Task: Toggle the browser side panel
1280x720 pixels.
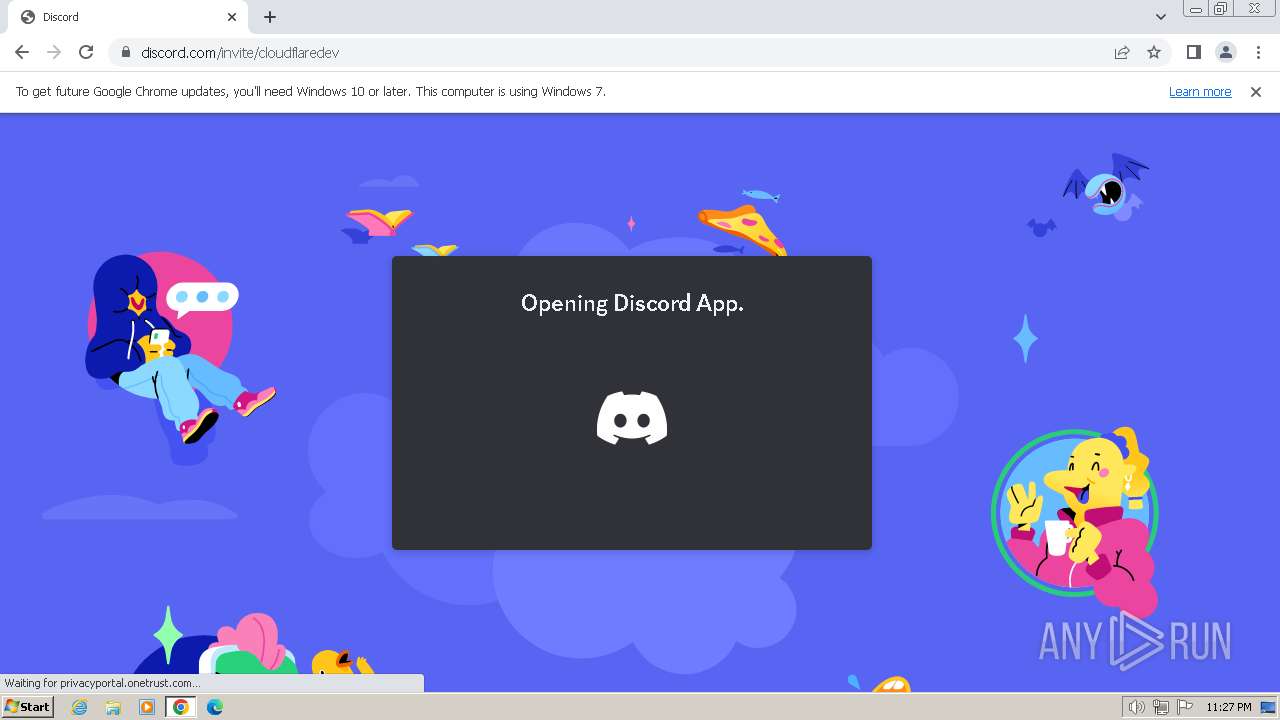Action: click(1193, 52)
